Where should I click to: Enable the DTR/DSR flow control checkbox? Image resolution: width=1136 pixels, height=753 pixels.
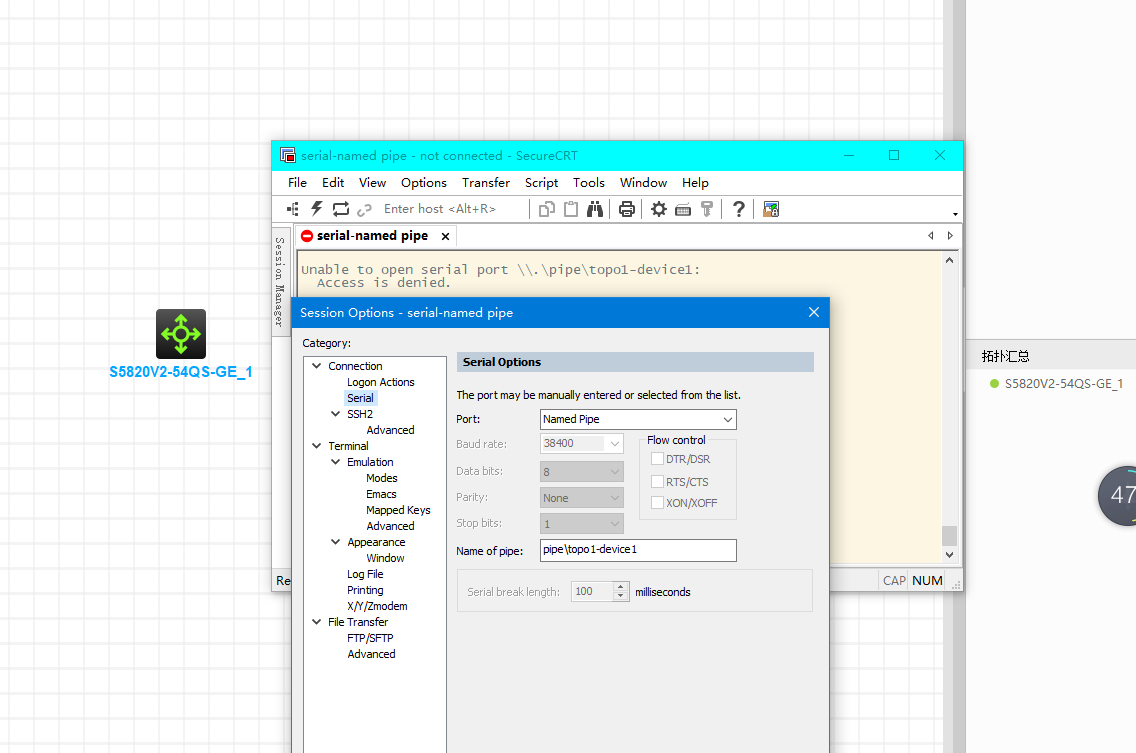tap(657, 459)
